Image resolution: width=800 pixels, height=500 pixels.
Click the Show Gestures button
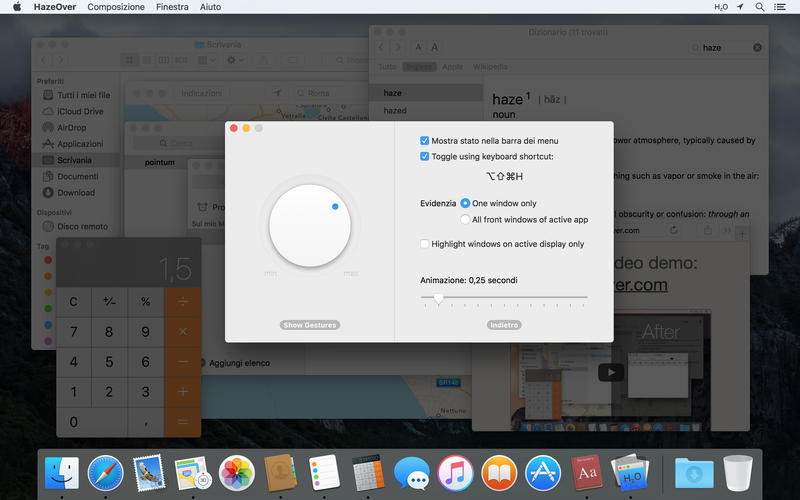[310, 325]
